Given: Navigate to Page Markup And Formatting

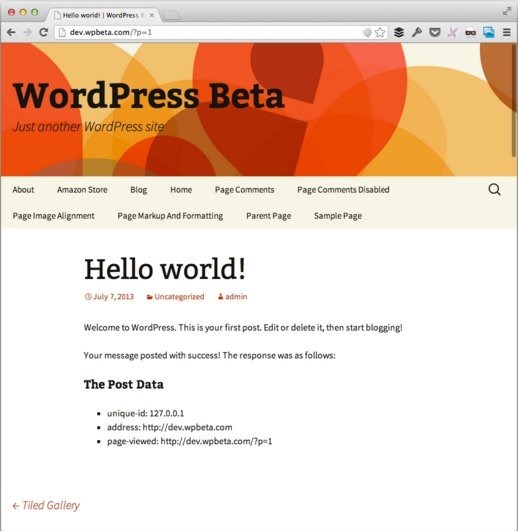Looking at the screenshot, I should (x=170, y=216).
